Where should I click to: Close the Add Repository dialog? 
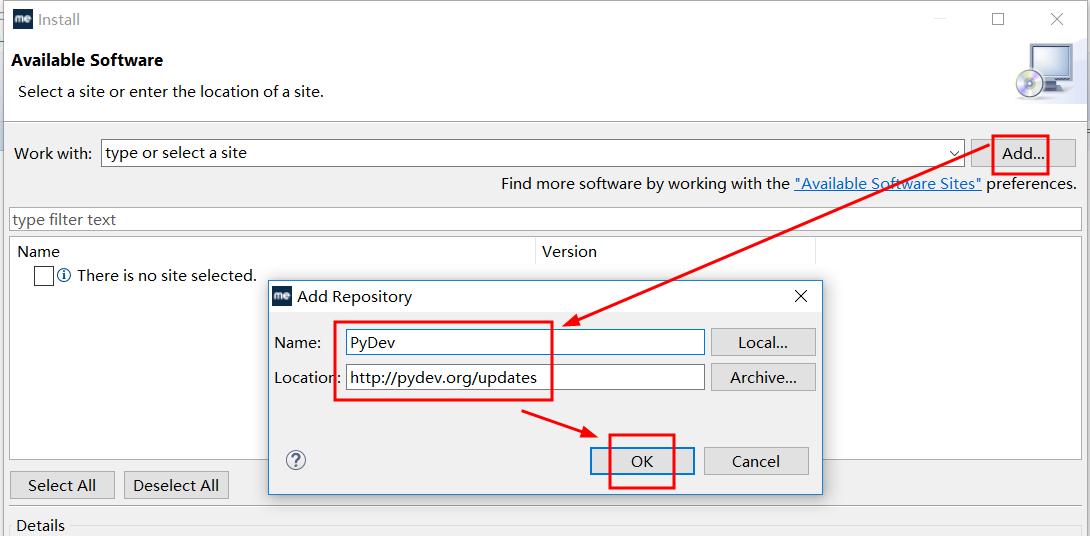(801, 296)
